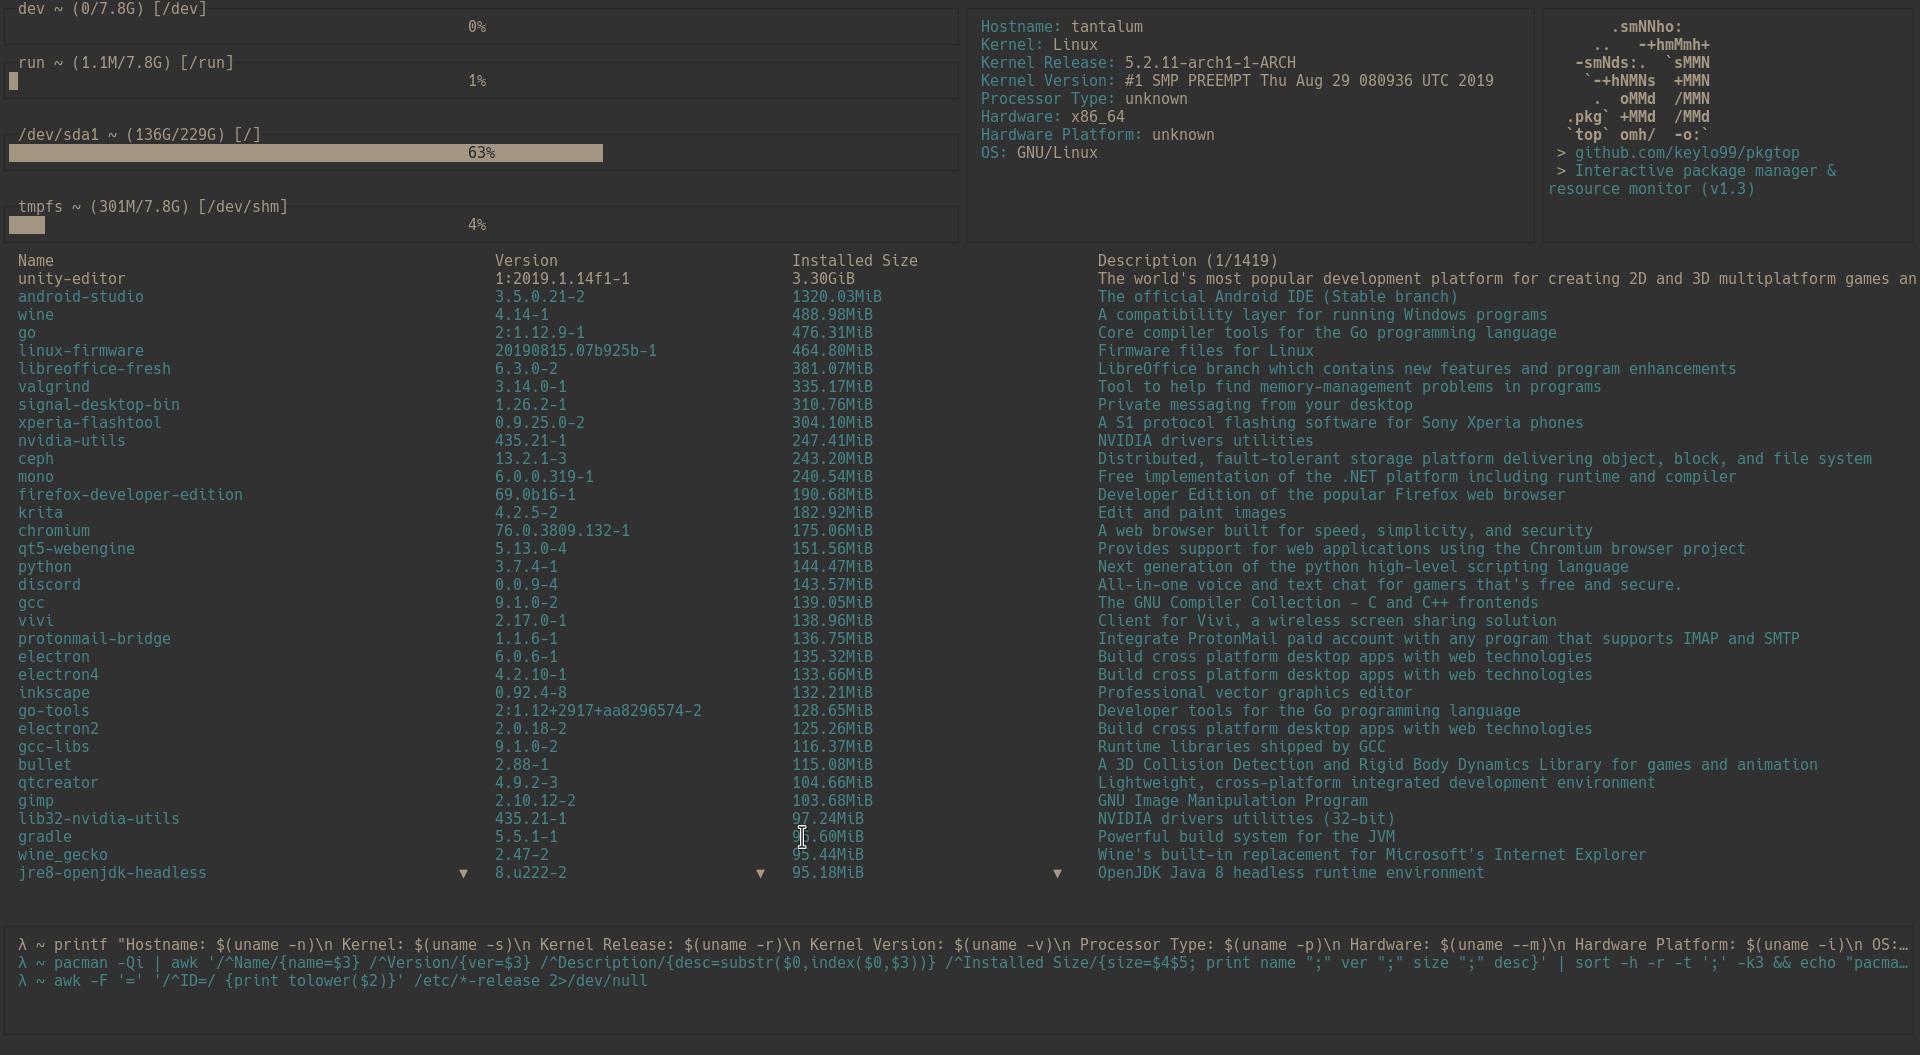Click the Name column header
This screenshot has height=1055, width=1920.
click(x=36, y=261)
